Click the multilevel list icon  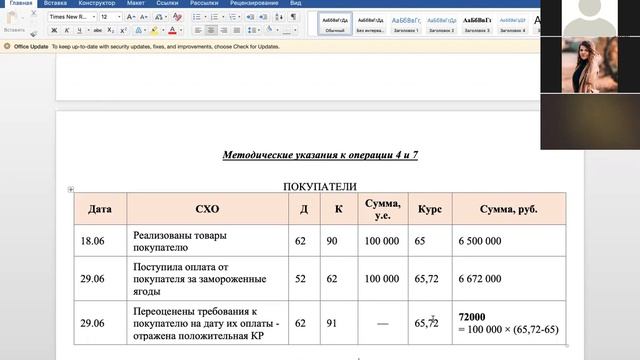[232, 17]
